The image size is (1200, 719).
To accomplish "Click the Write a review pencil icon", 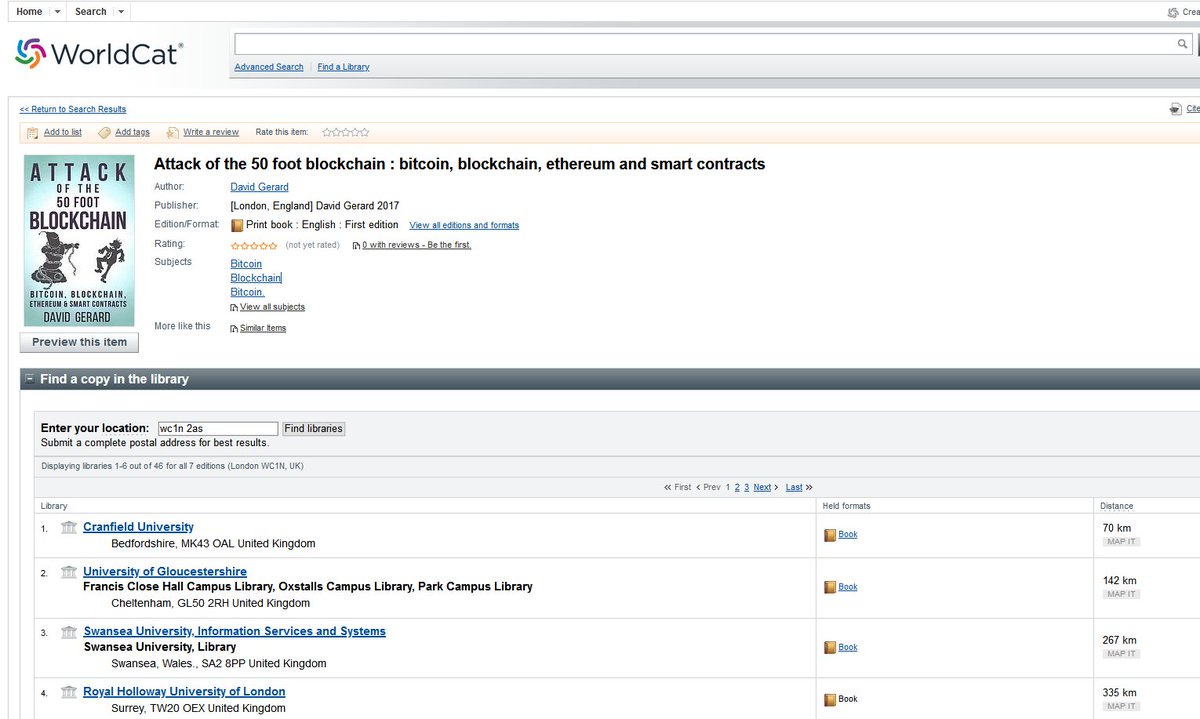I will (x=173, y=133).
